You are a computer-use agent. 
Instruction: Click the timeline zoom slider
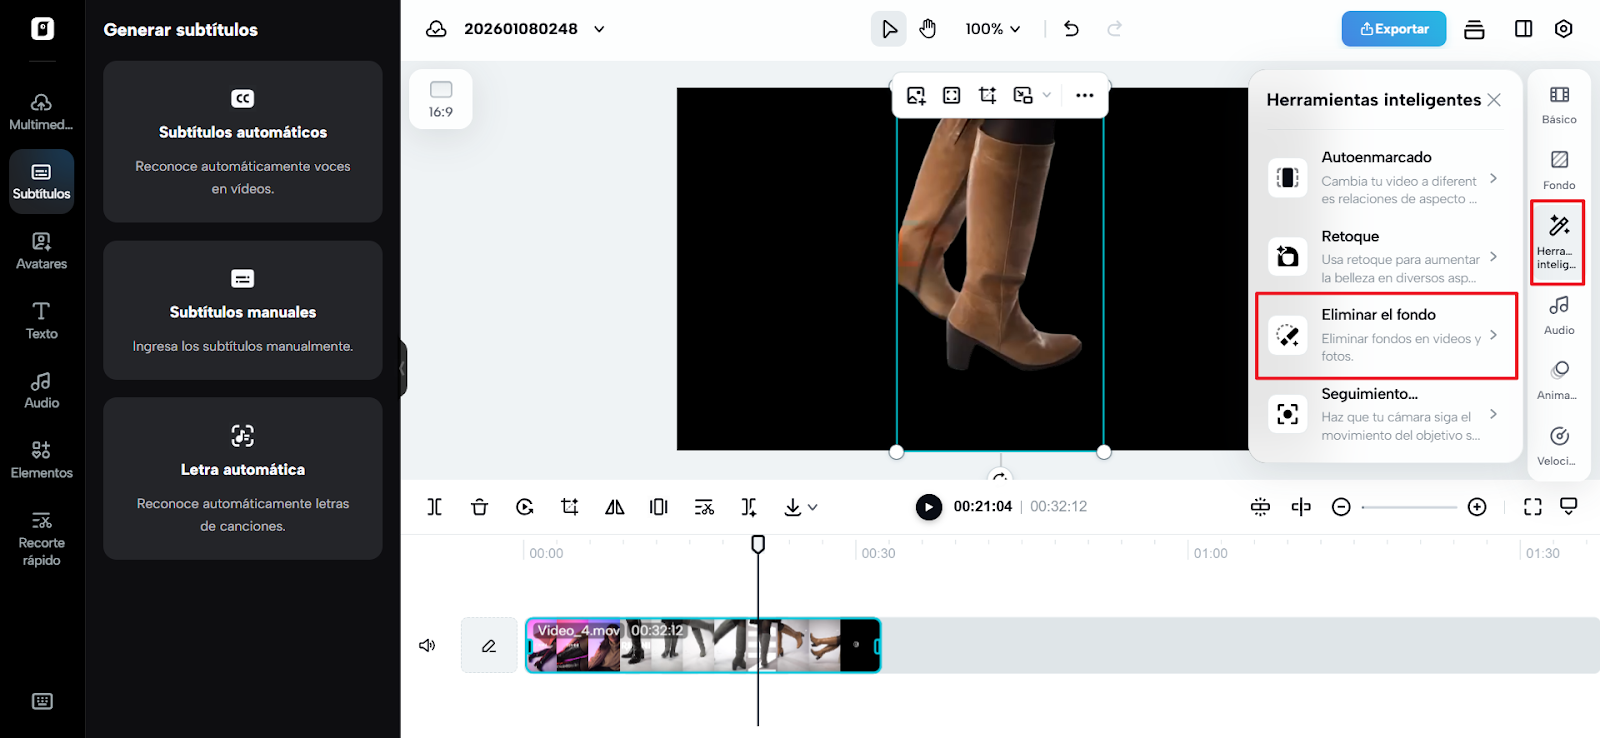(x=1409, y=507)
